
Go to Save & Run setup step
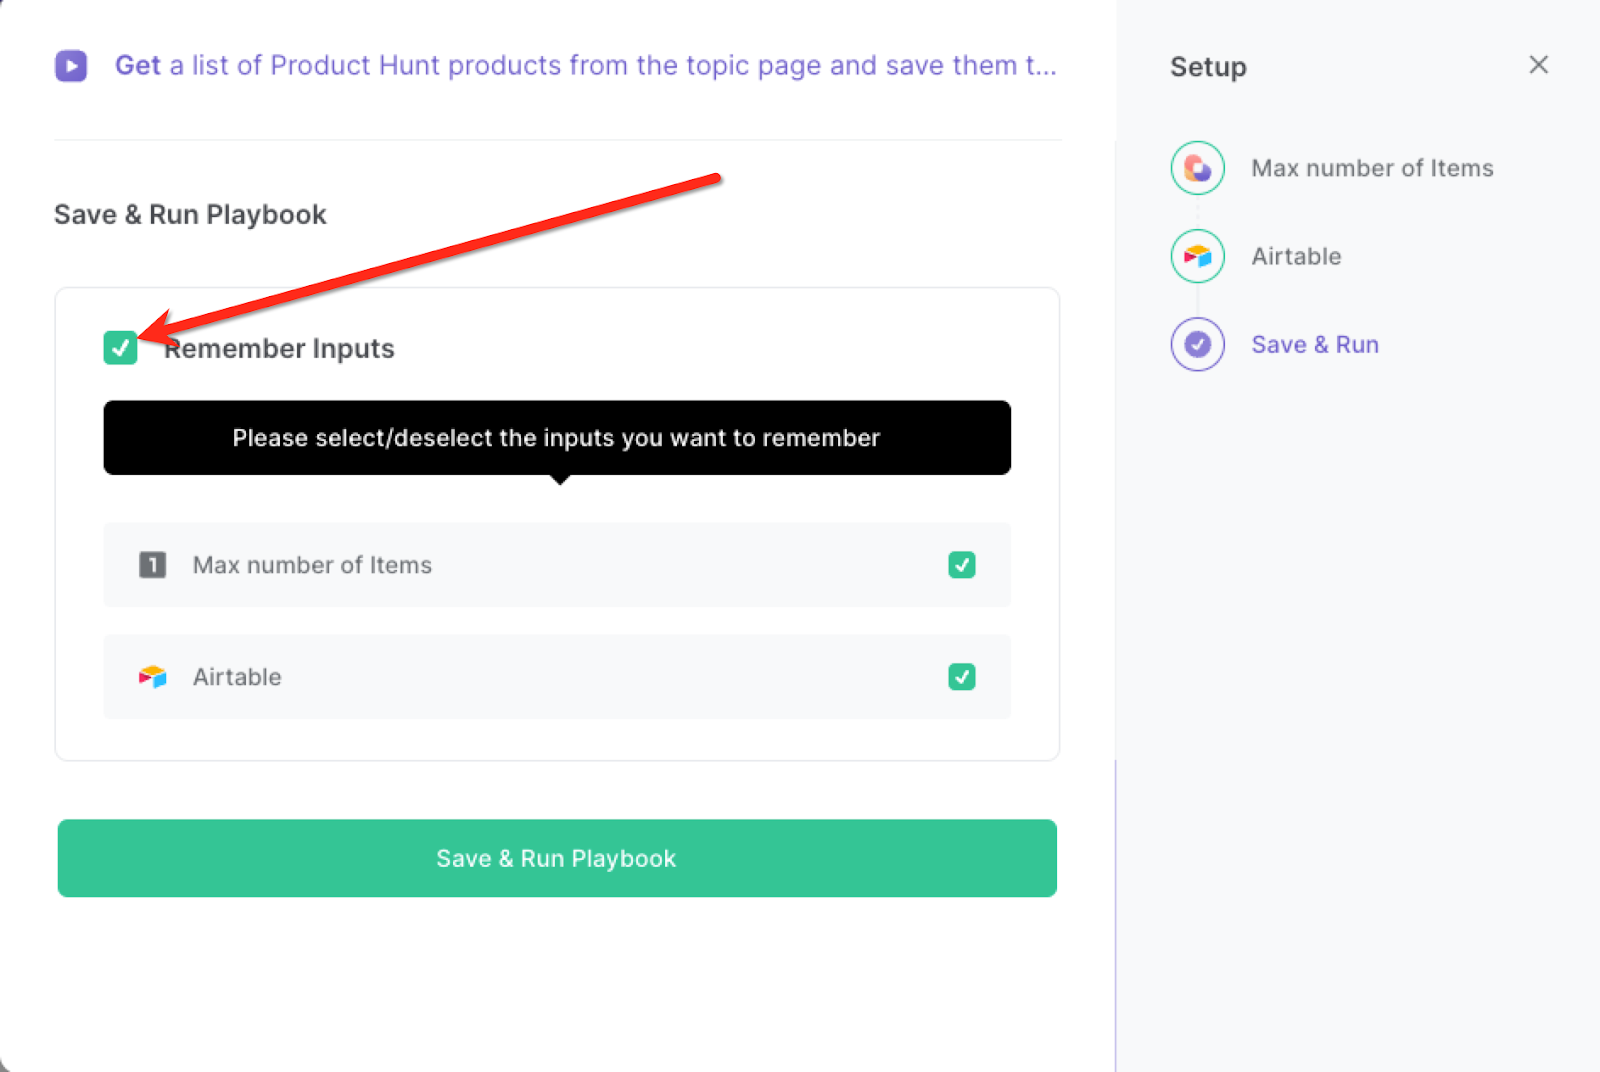tap(1315, 344)
